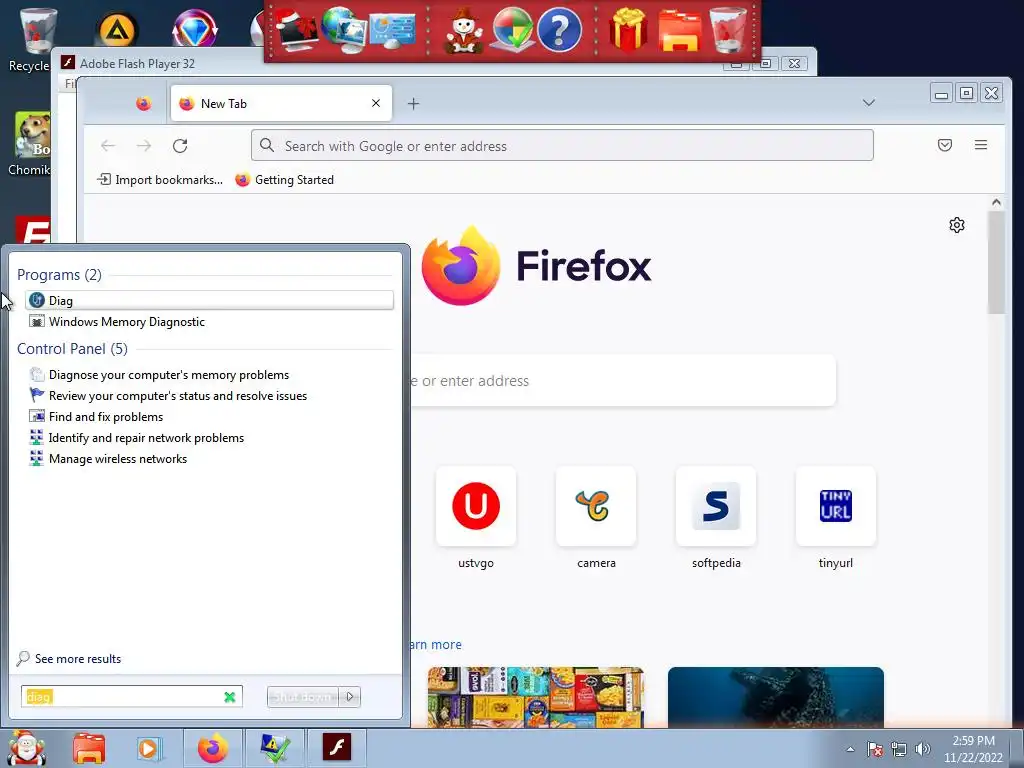Screen dimensions: 1024x768
Task: Select the New Tab tab
Action: (x=281, y=103)
